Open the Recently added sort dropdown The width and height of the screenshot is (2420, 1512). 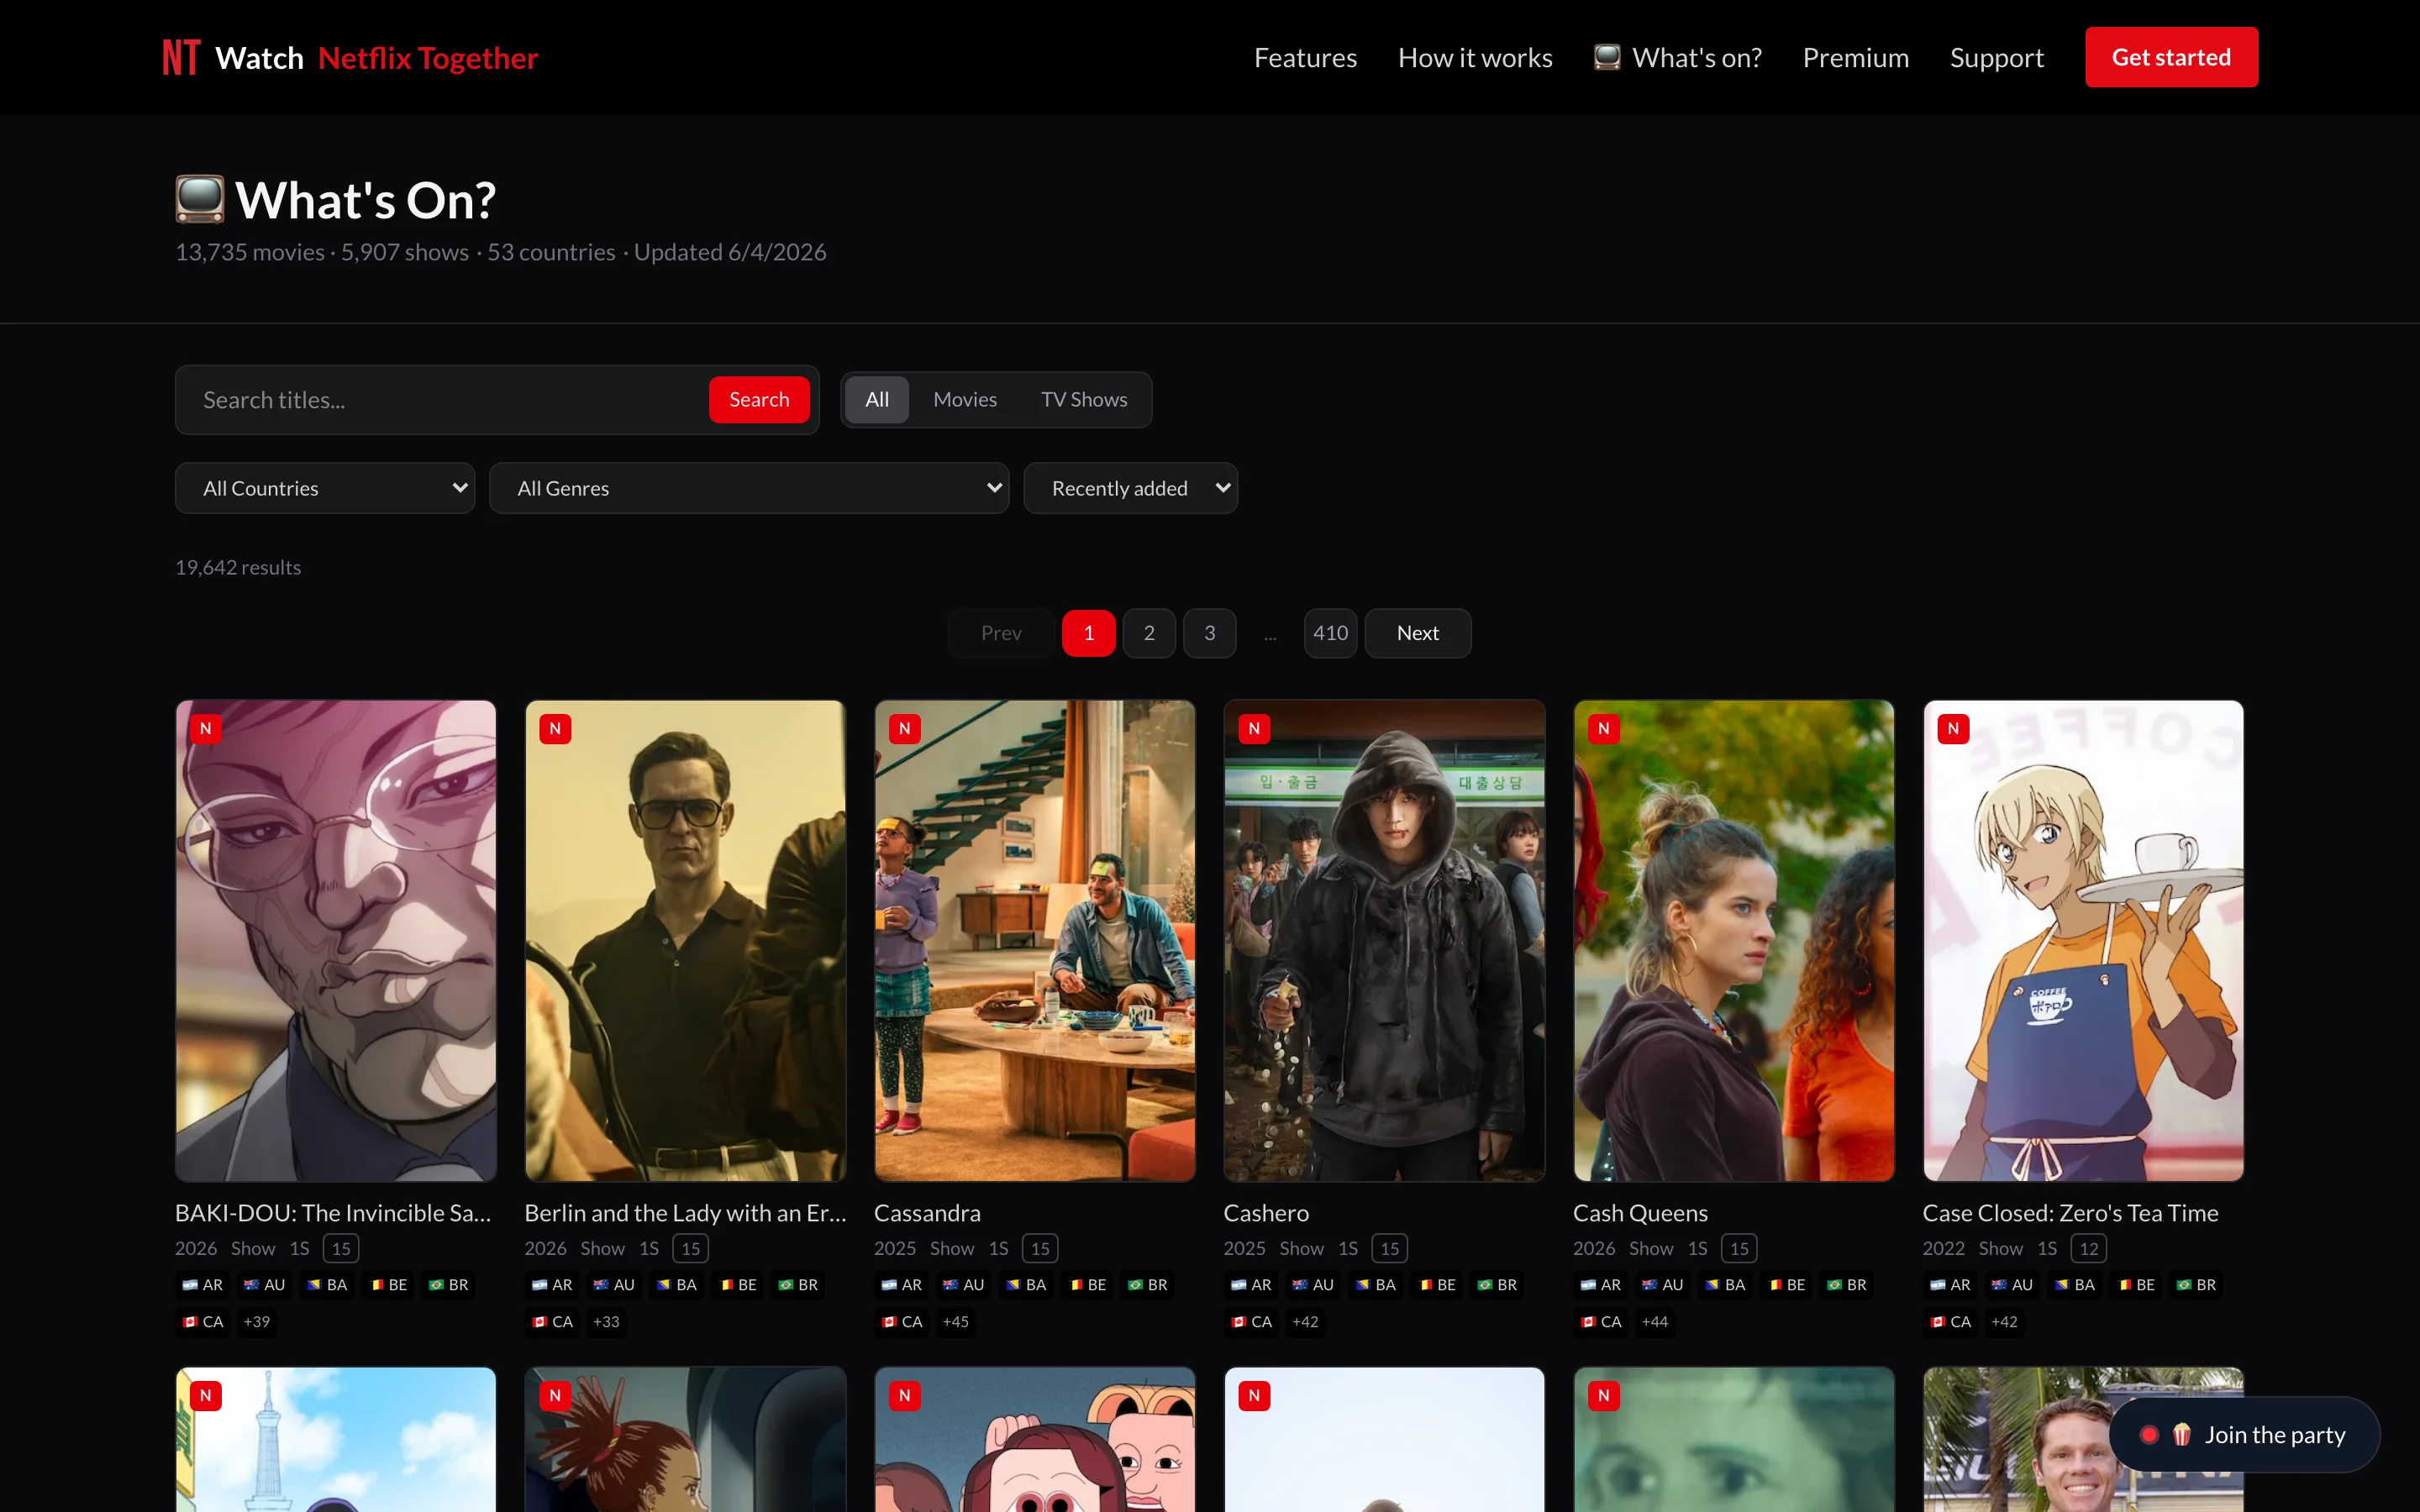tap(1130, 488)
